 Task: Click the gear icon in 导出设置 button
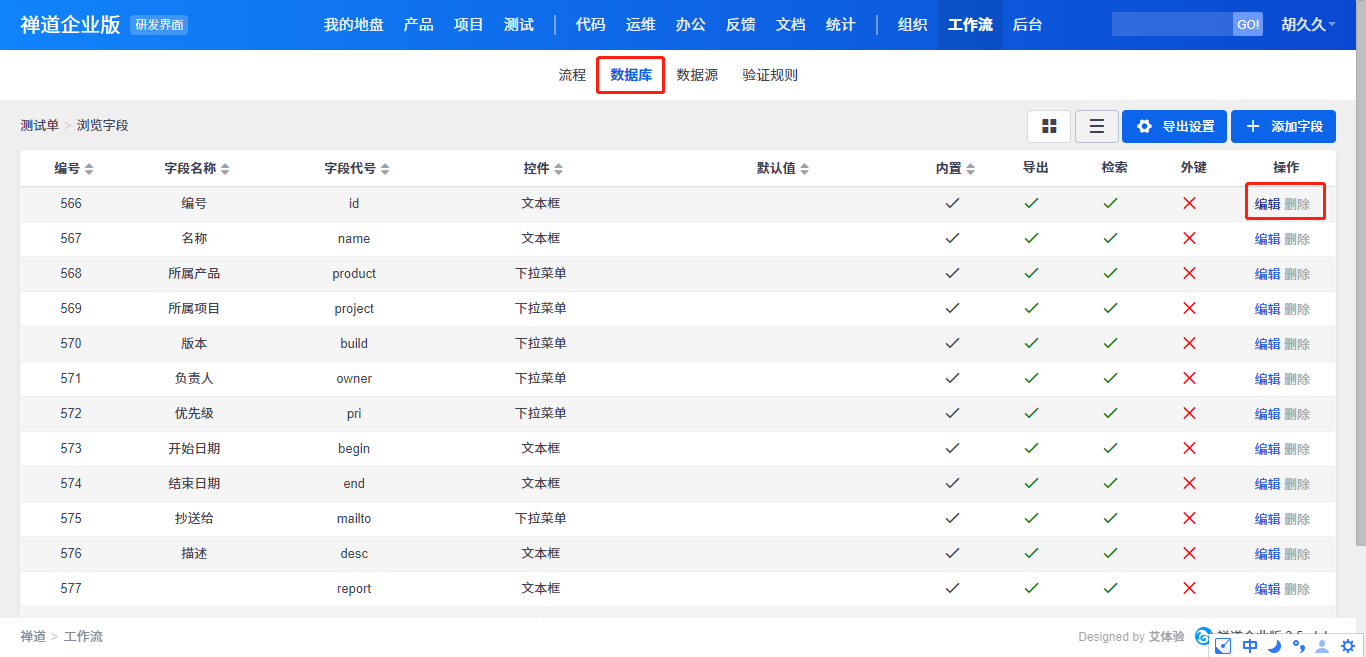(x=1145, y=127)
